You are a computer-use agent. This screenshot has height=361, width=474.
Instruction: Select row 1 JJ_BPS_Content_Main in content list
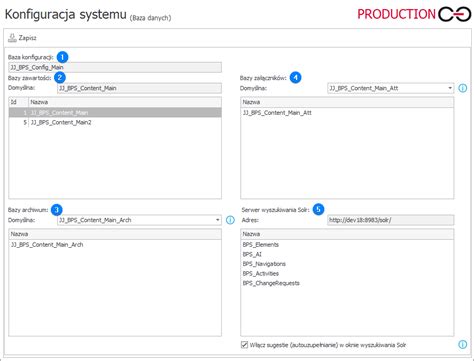(x=115, y=113)
